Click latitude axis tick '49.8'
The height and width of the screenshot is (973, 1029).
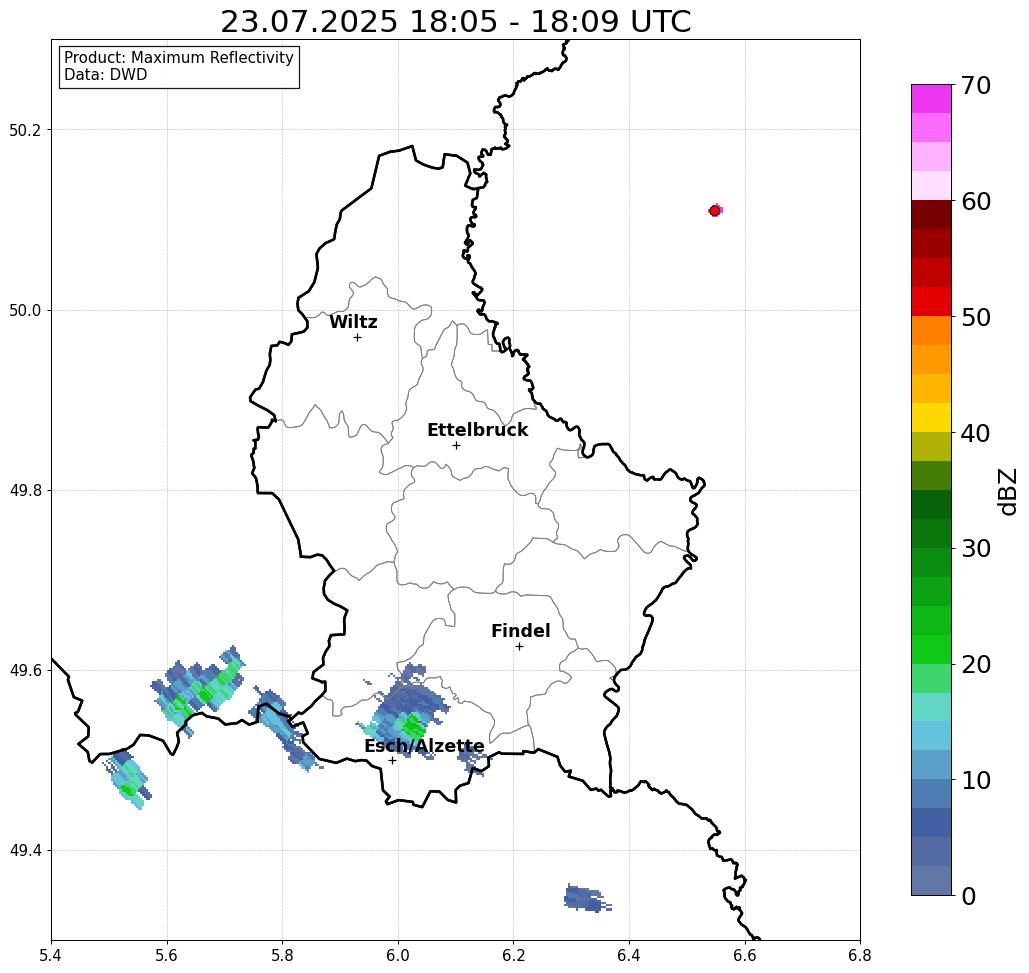[x=25, y=491]
